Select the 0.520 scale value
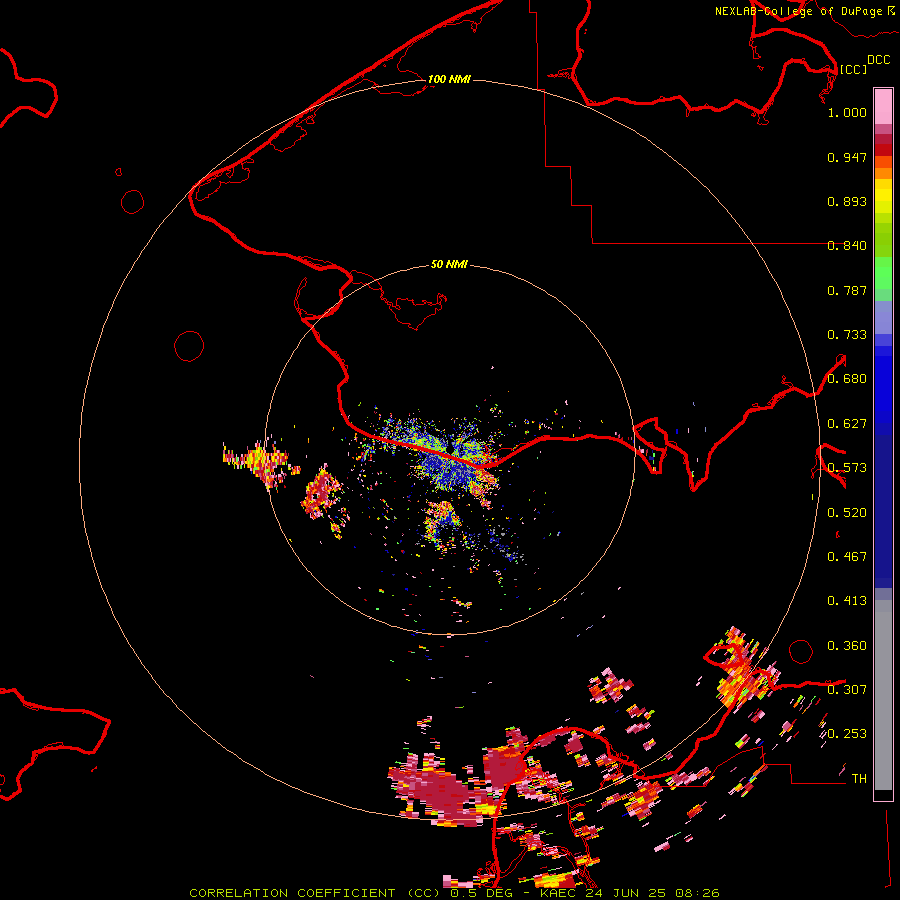The width and height of the screenshot is (900, 900). pos(847,513)
